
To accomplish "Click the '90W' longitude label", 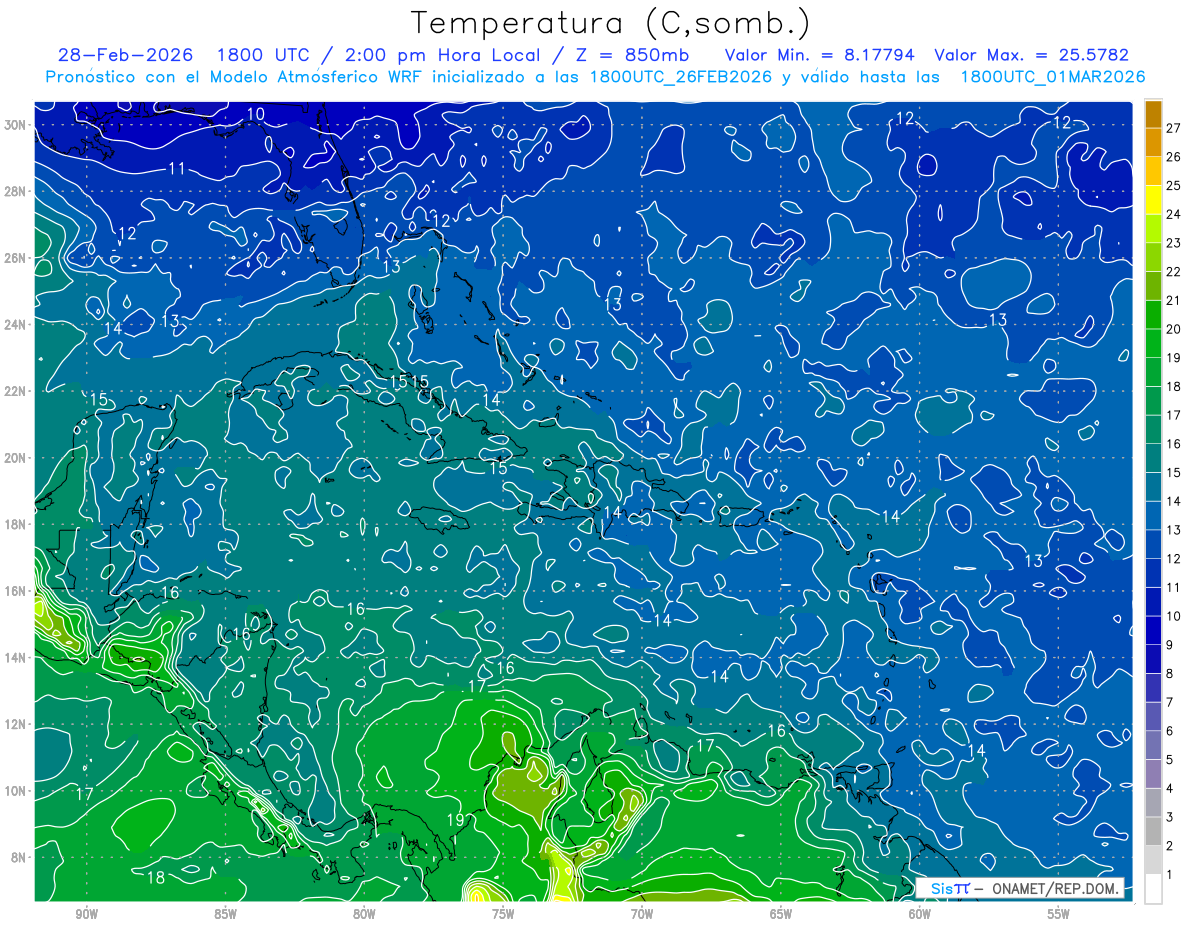I will pos(86,914).
